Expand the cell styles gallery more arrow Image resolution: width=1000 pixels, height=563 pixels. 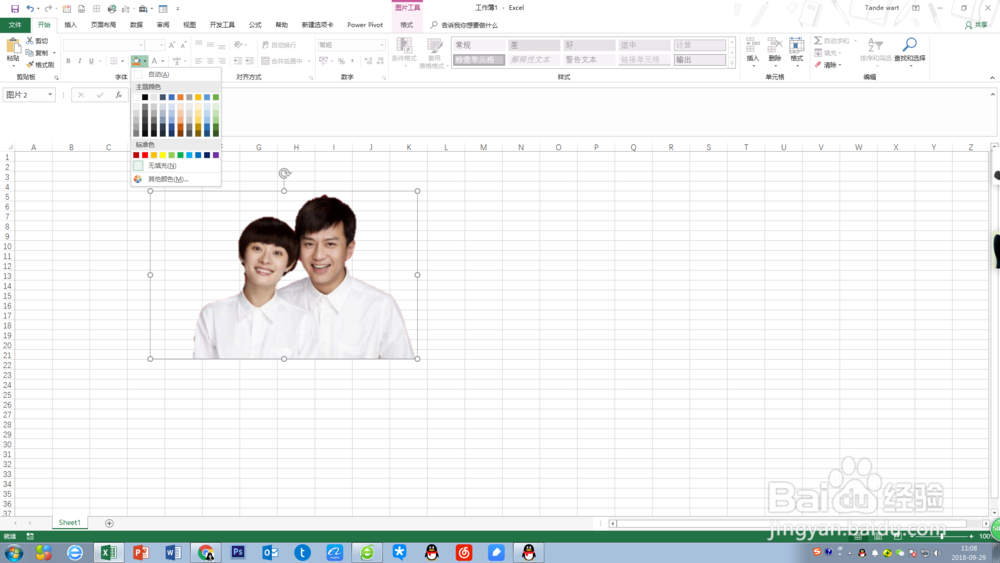tap(732, 62)
